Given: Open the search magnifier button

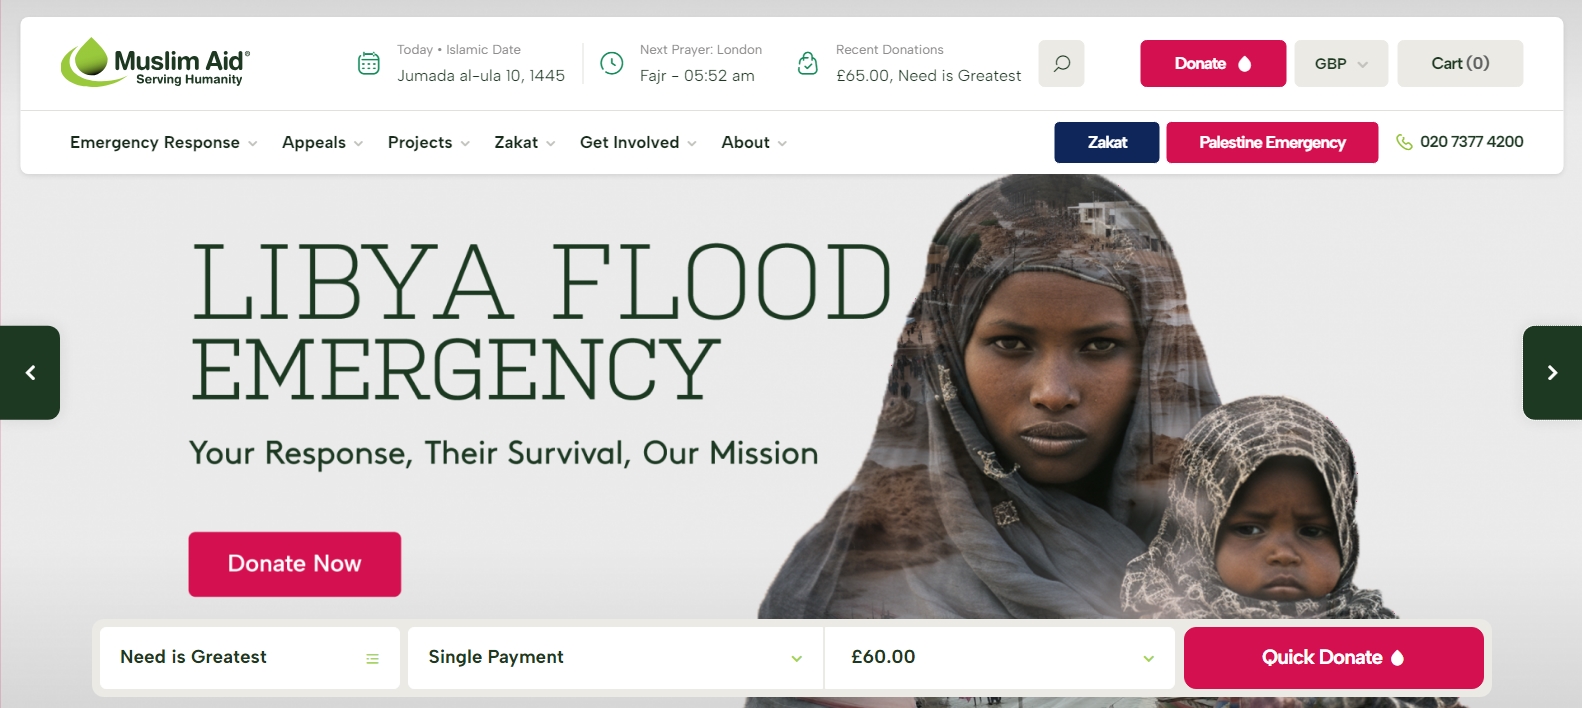Looking at the screenshot, I should point(1061,63).
